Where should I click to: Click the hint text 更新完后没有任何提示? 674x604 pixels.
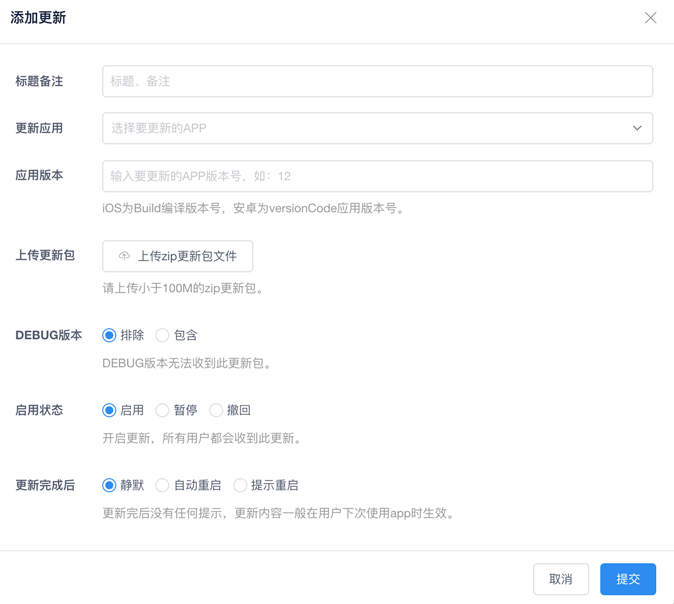tap(279, 513)
